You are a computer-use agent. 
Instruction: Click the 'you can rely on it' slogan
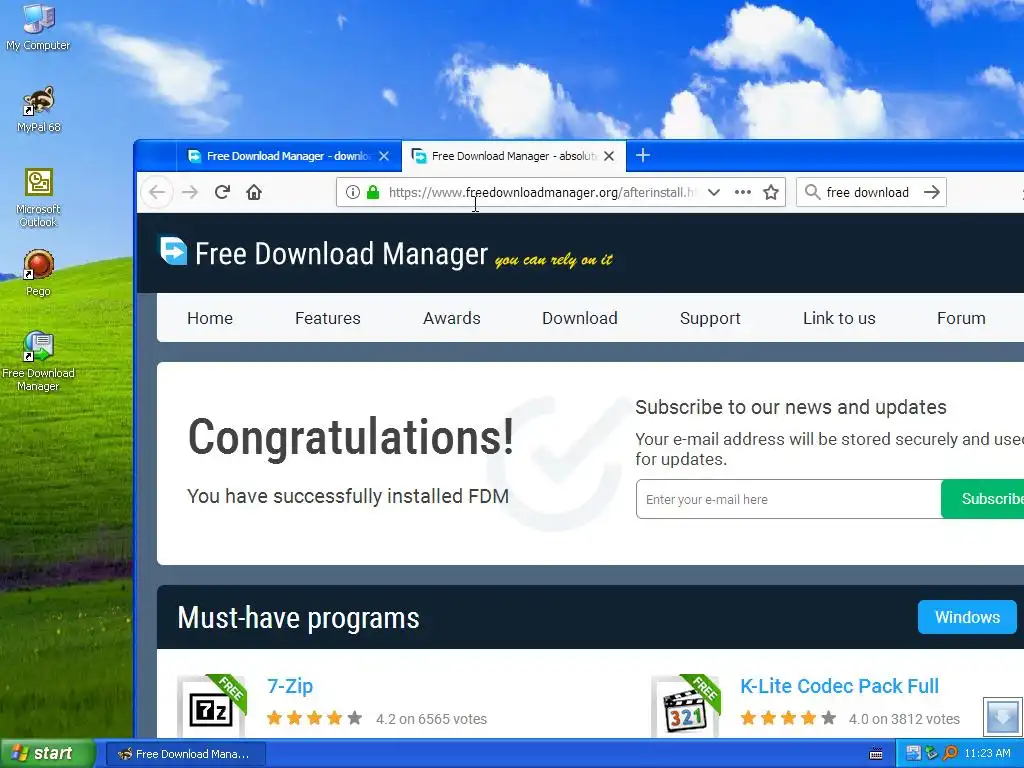pos(554,260)
